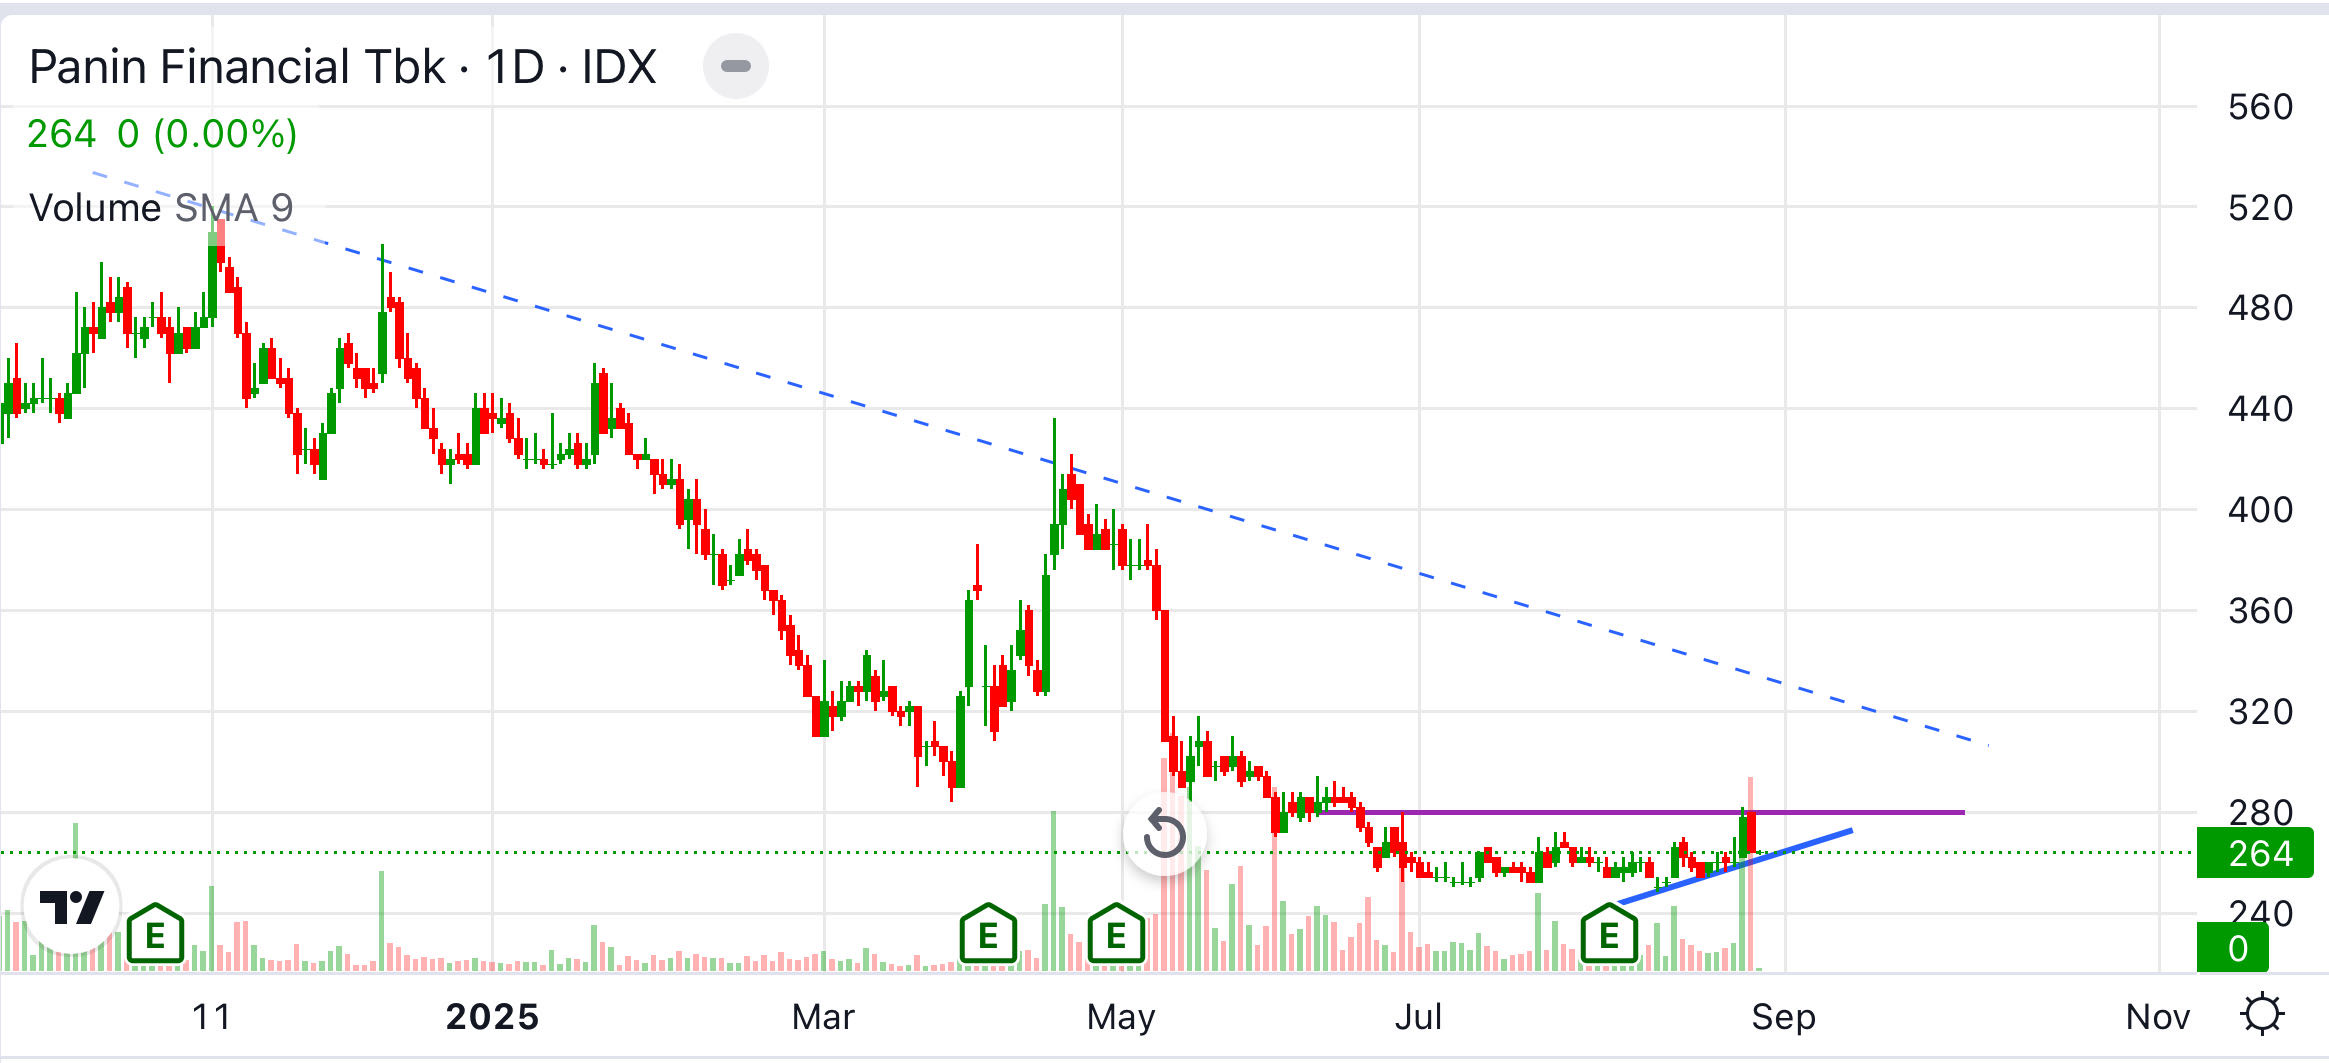
Task: Click the Sep label on time axis
Action: tap(1783, 1017)
